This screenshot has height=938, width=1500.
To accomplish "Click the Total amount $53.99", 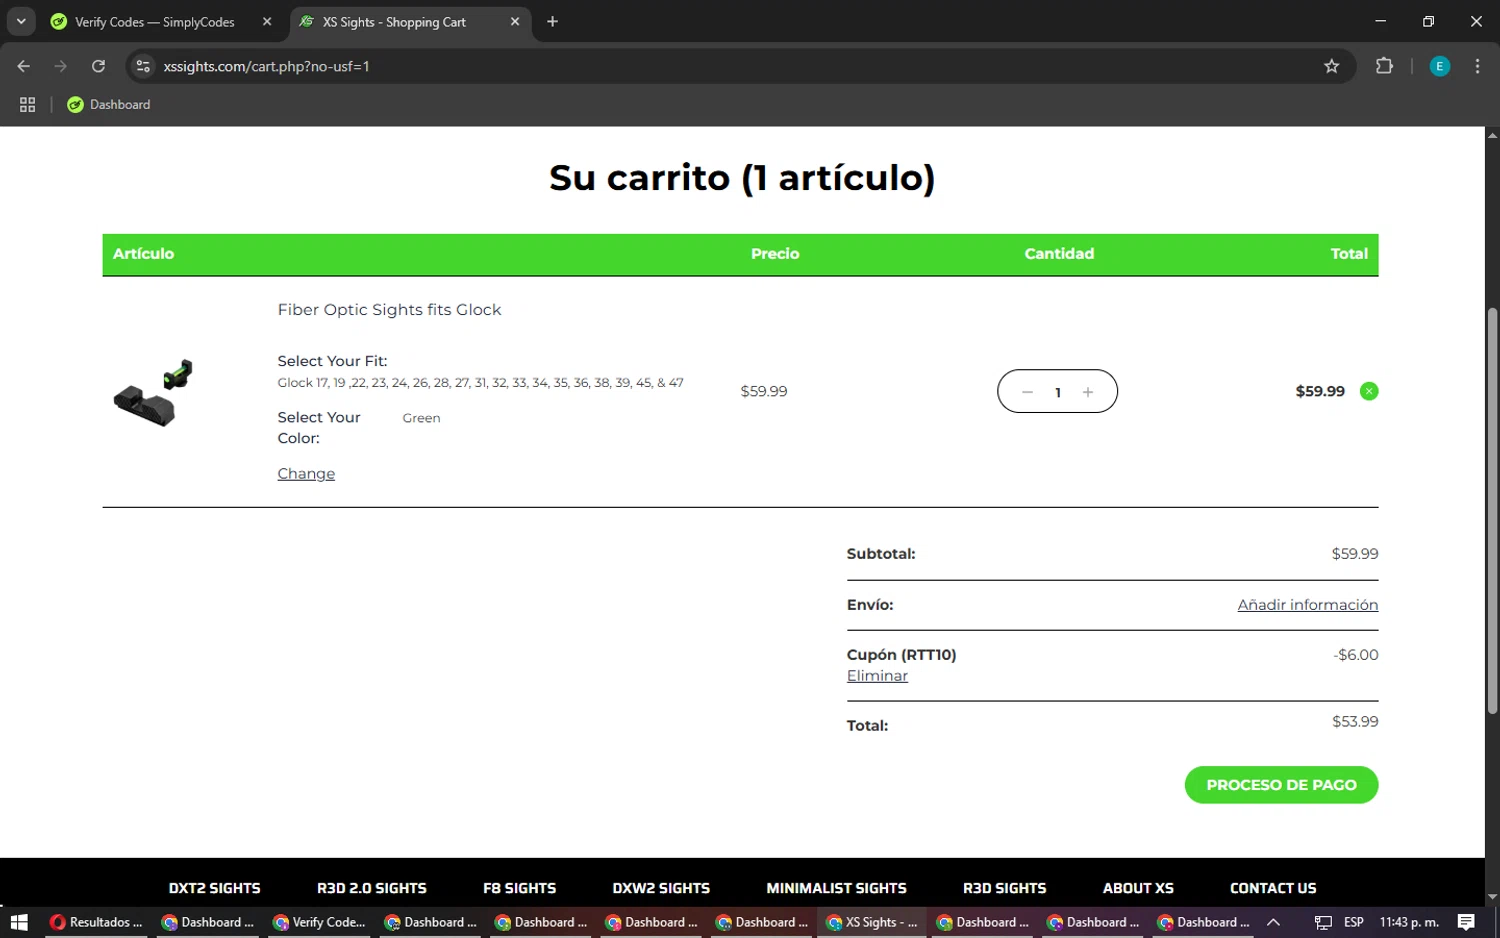I will point(1355,722).
